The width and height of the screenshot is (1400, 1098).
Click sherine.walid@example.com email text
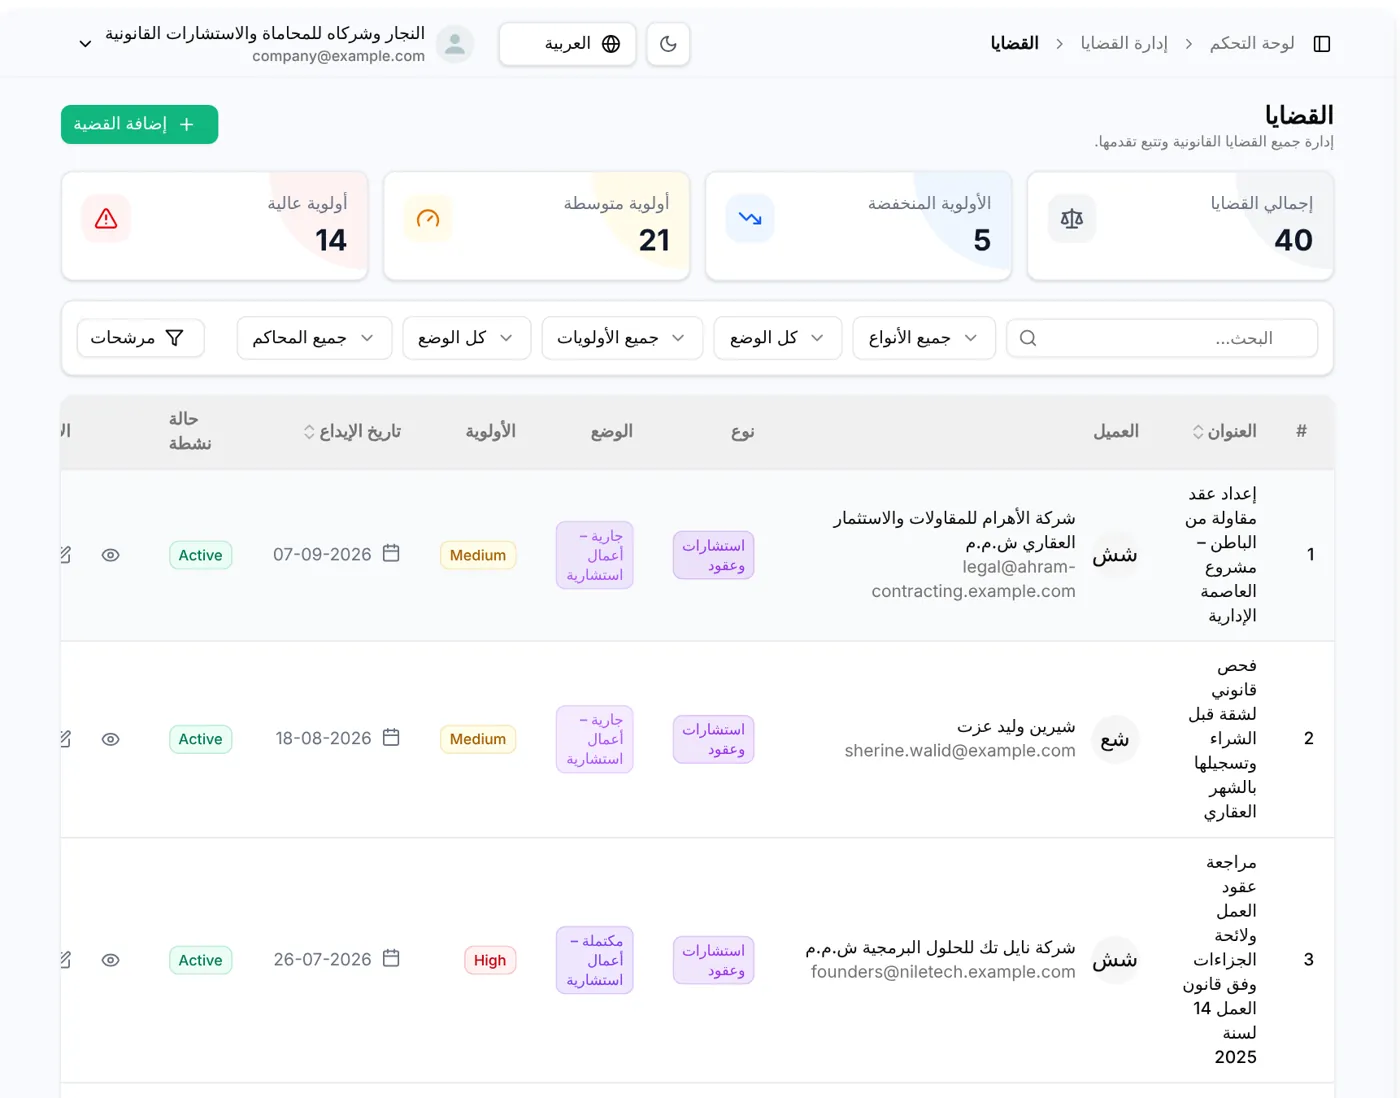tap(960, 751)
